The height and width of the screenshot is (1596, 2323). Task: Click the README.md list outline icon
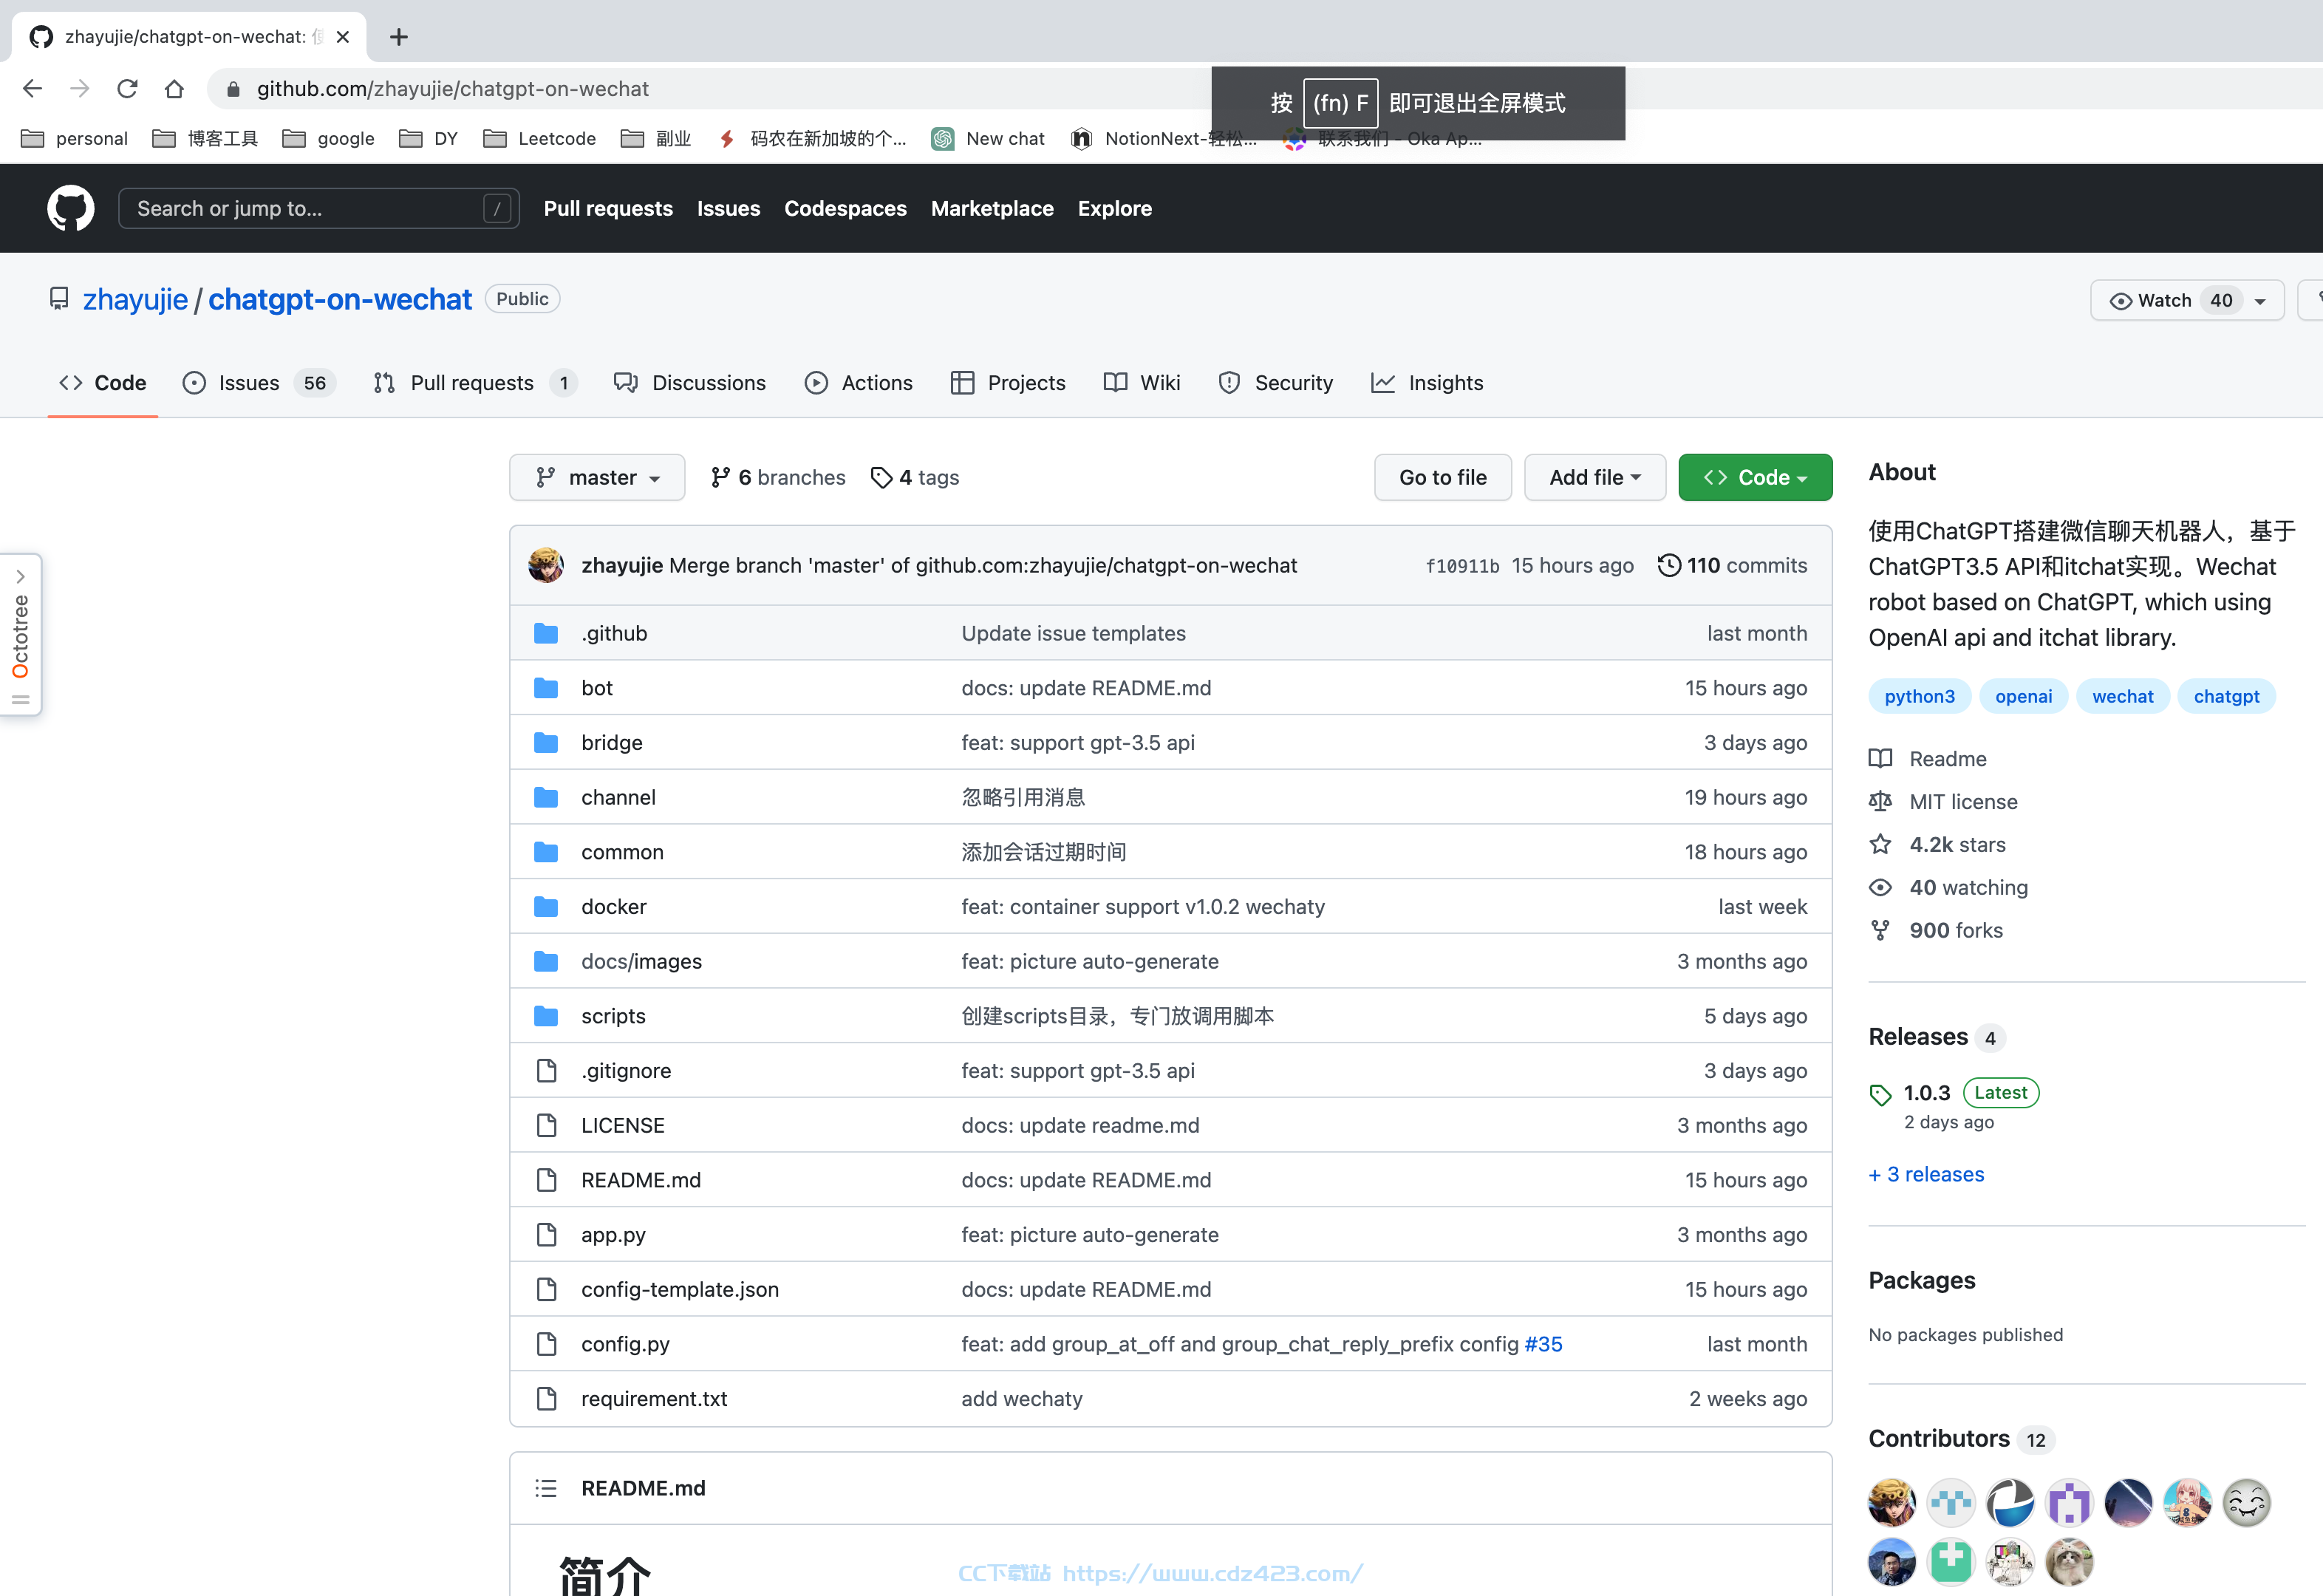tap(546, 1488)
